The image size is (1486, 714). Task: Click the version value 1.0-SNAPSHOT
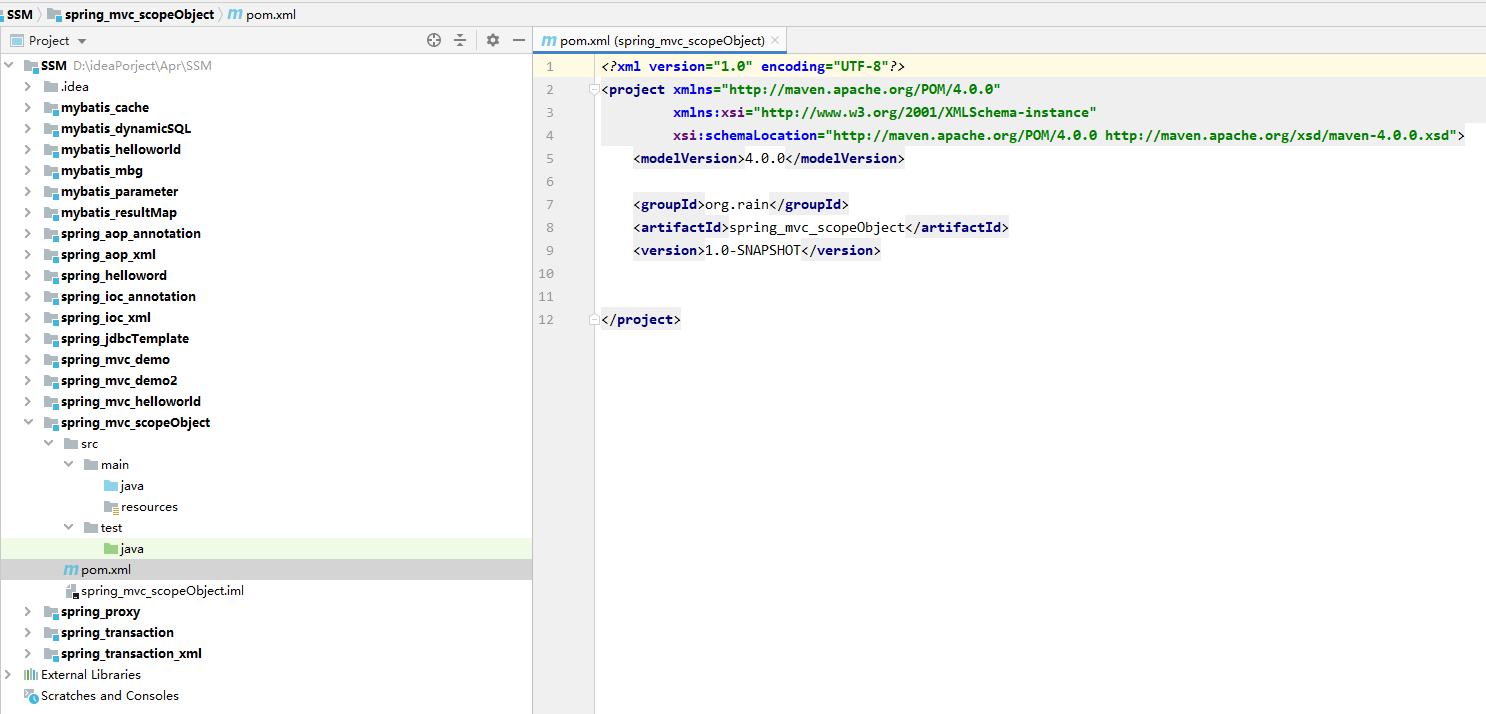point(753,250)
